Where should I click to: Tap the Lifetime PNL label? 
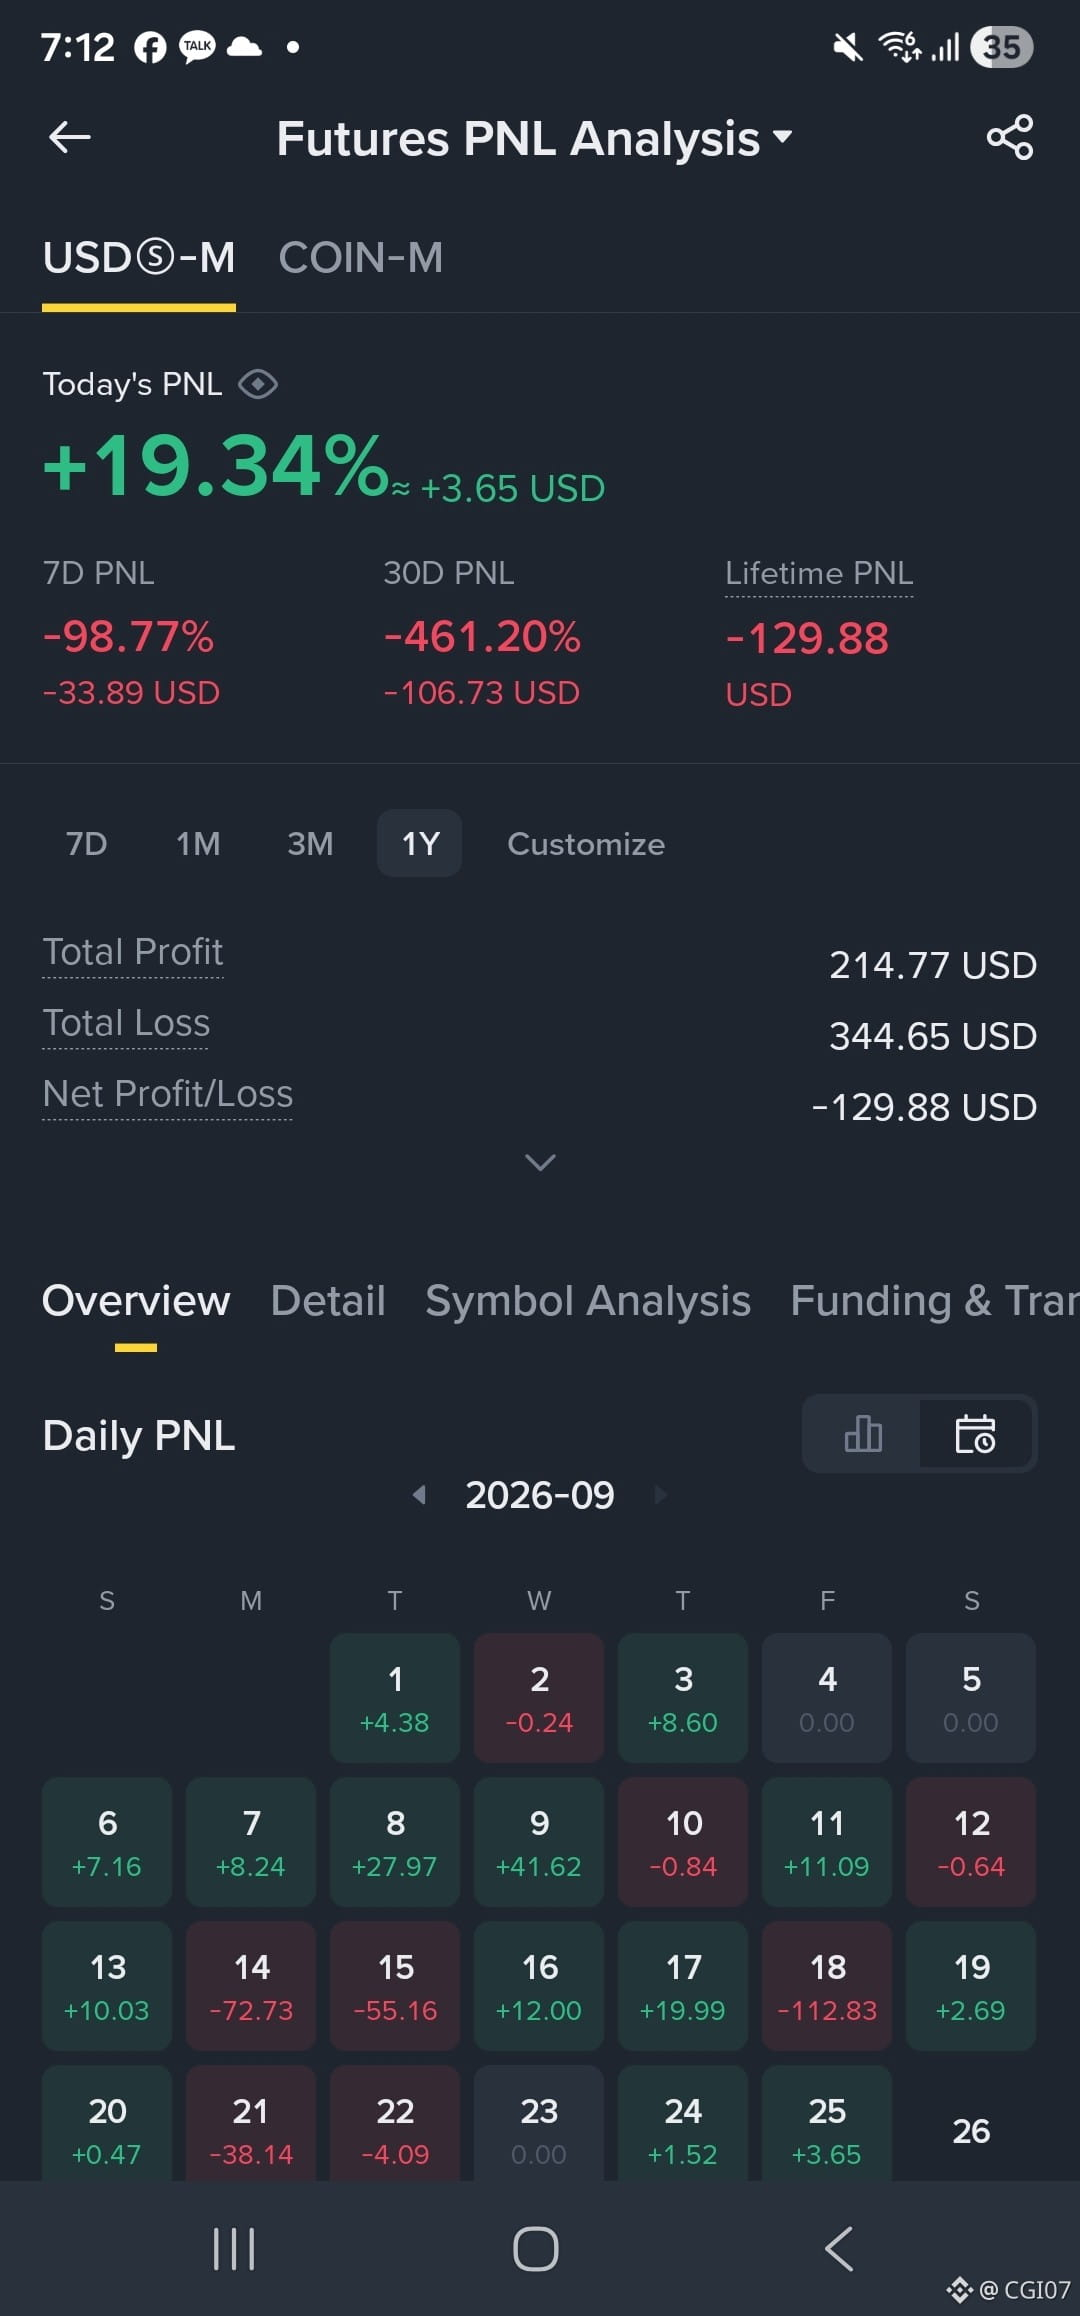(819, 573)
